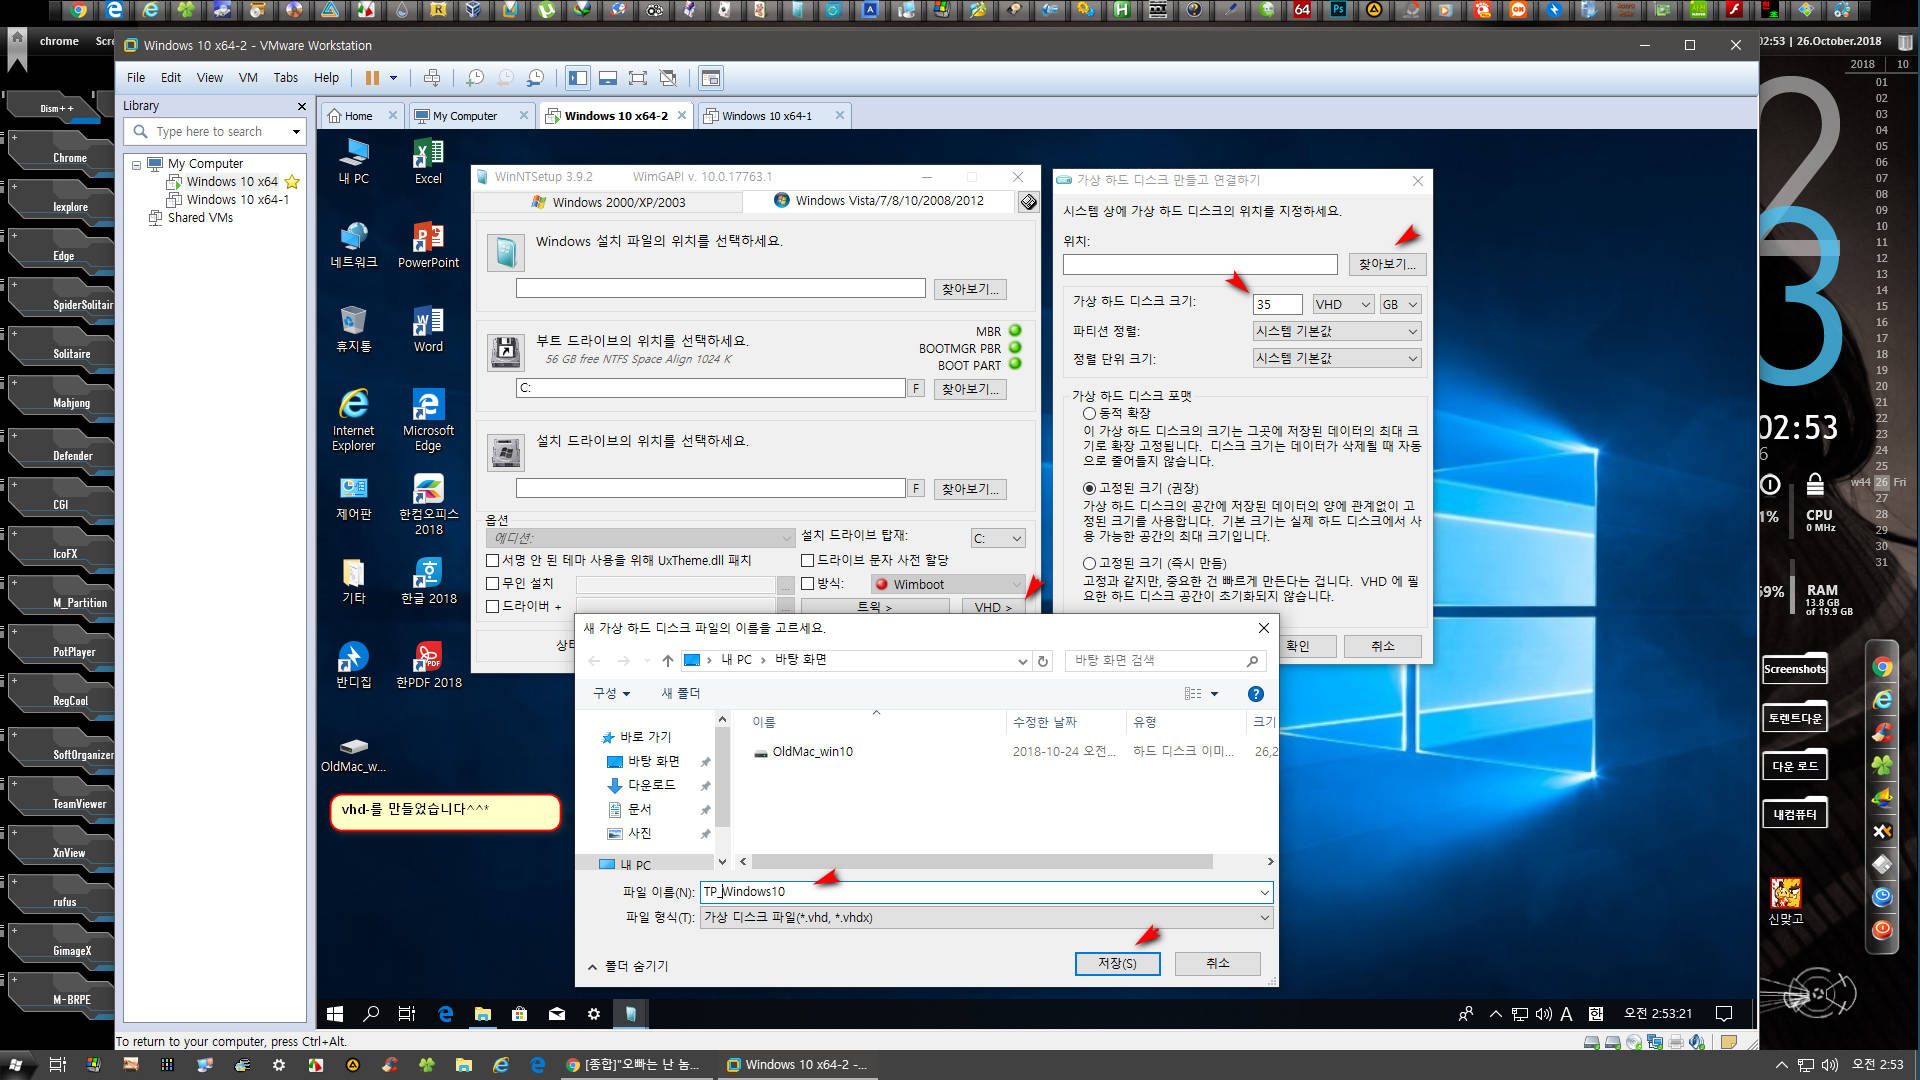Click refresh icon in save dialog address bar
Image resolution: width=1920 pixels, height=1080 pixels.
coord(1043,661)
